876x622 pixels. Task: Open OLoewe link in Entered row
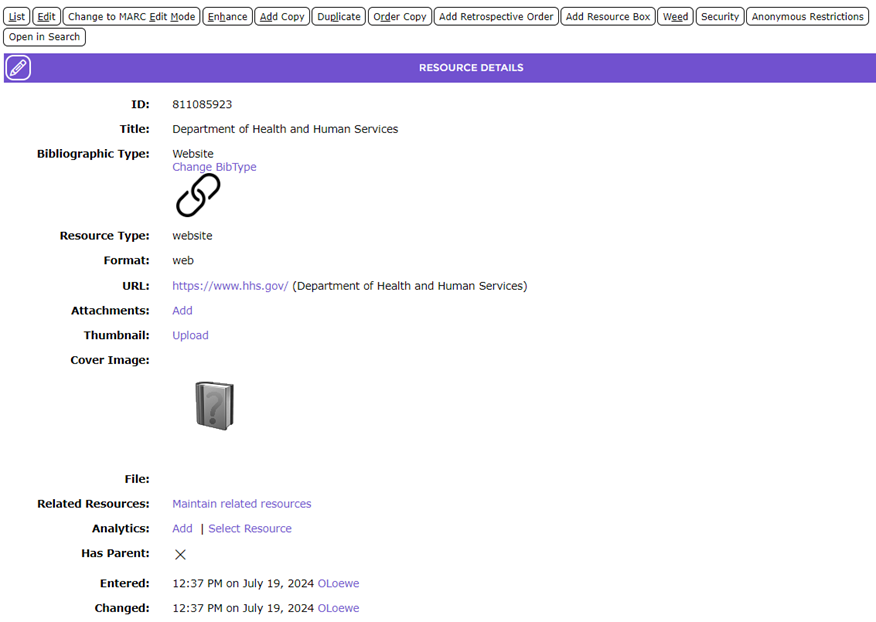click(x=338, y=583)
